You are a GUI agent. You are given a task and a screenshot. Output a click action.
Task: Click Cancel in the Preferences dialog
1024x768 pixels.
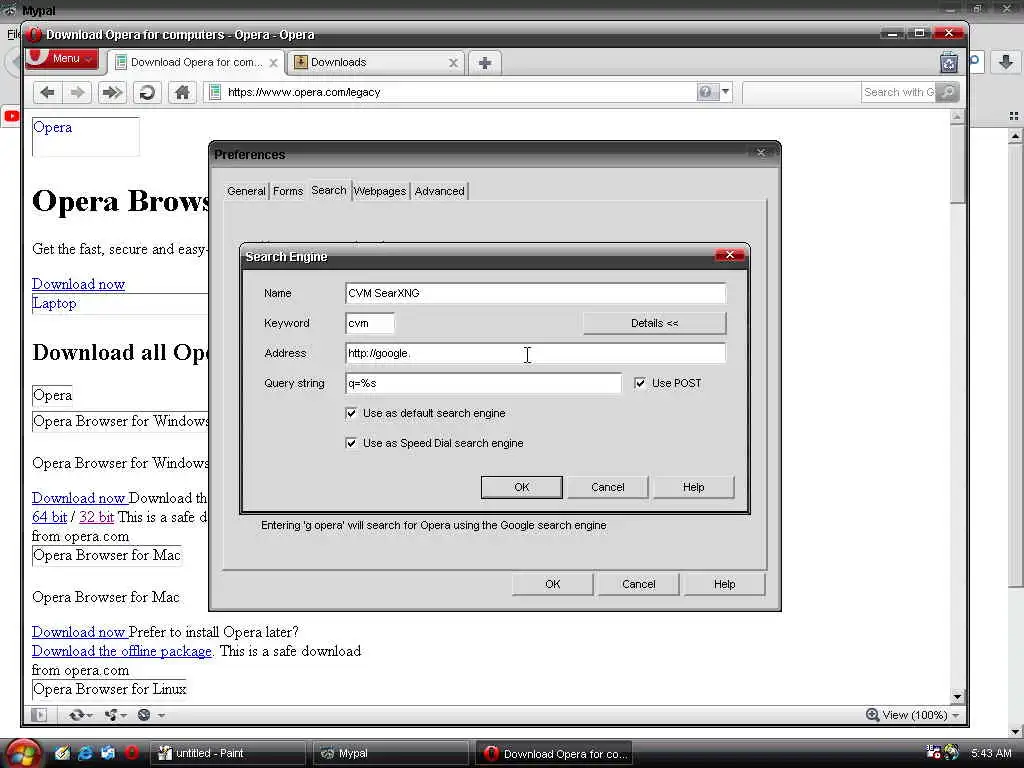pyautogui.click(x=638, y=584)
